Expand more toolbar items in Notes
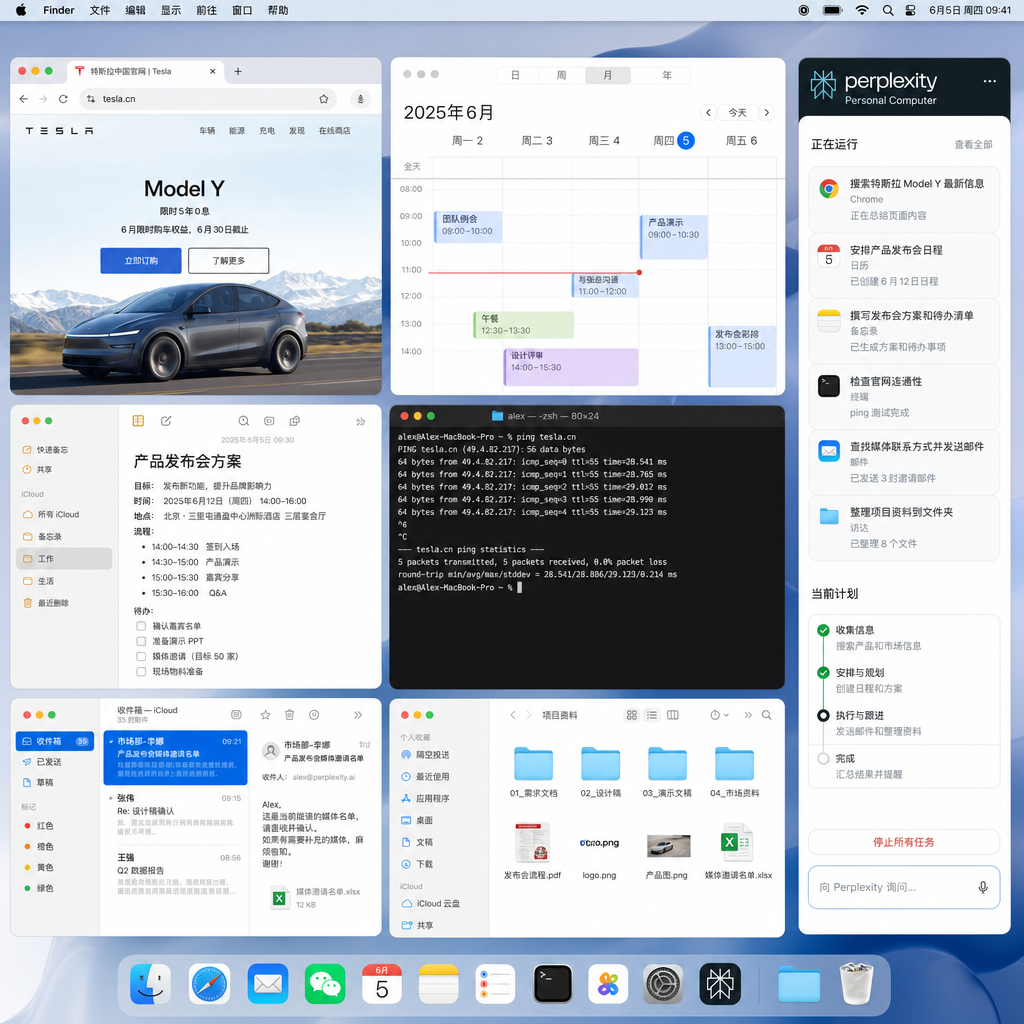This screenshot has height=1024, width=1024. 360,422
